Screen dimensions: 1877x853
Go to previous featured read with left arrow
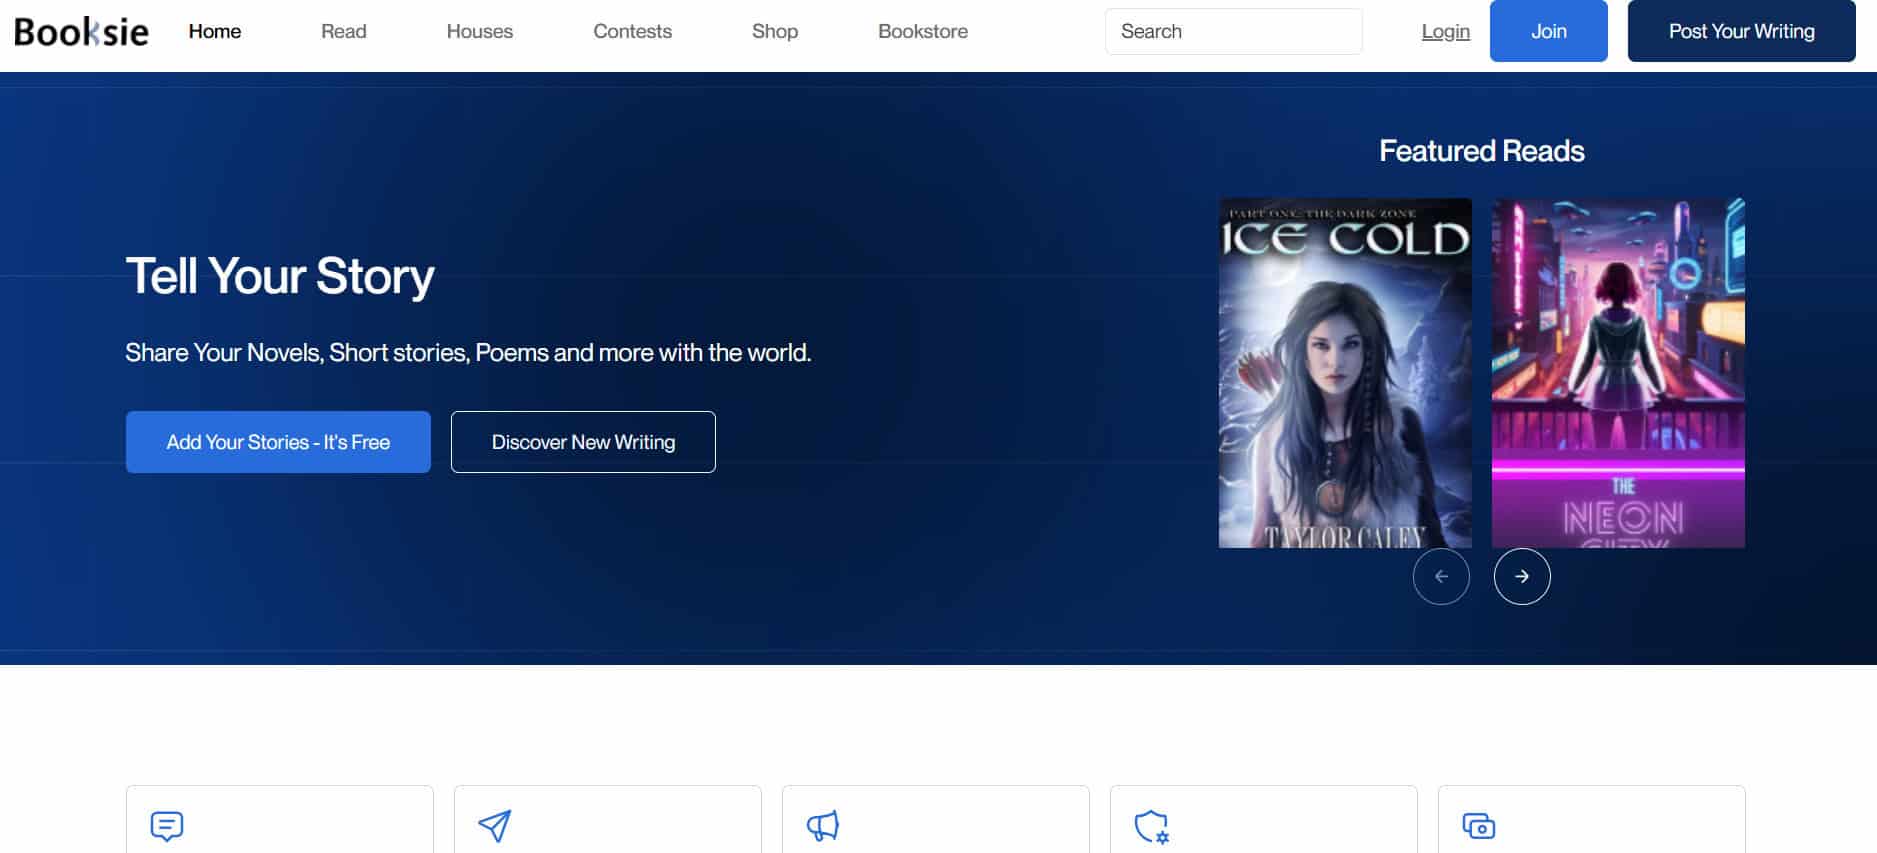[1440, 576]
